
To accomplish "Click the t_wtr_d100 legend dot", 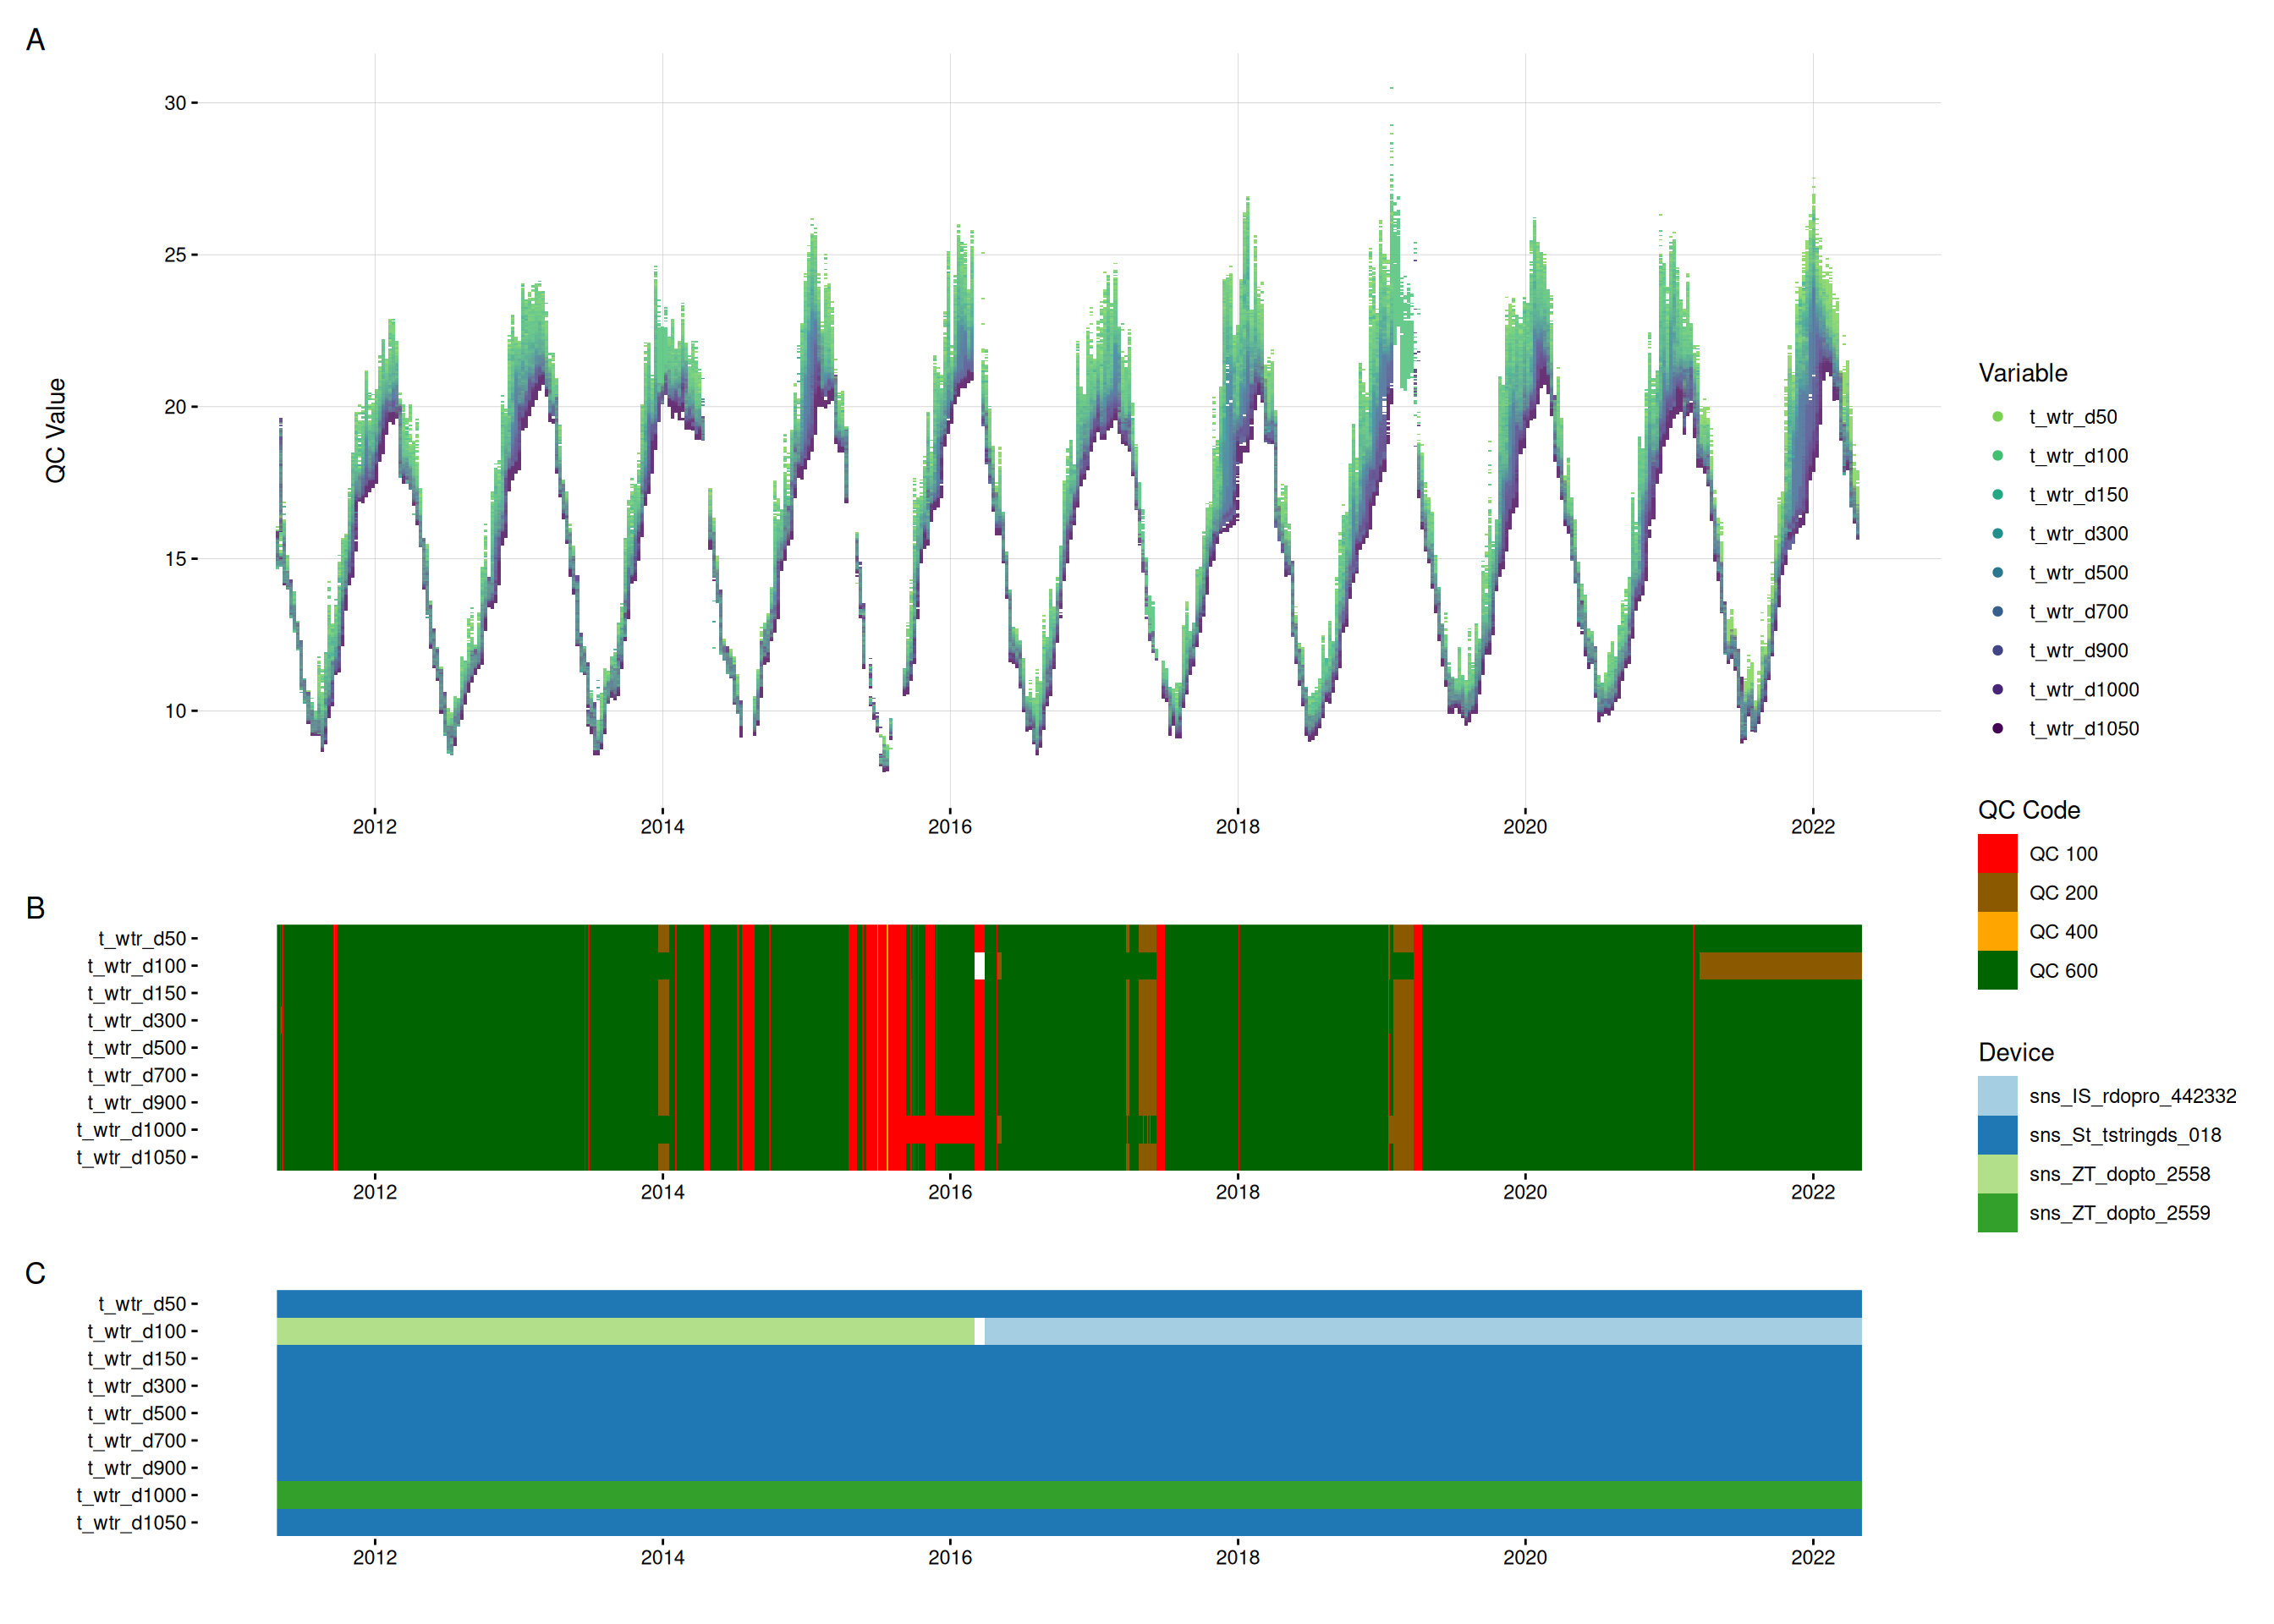I will click(x=1997, y=456).
